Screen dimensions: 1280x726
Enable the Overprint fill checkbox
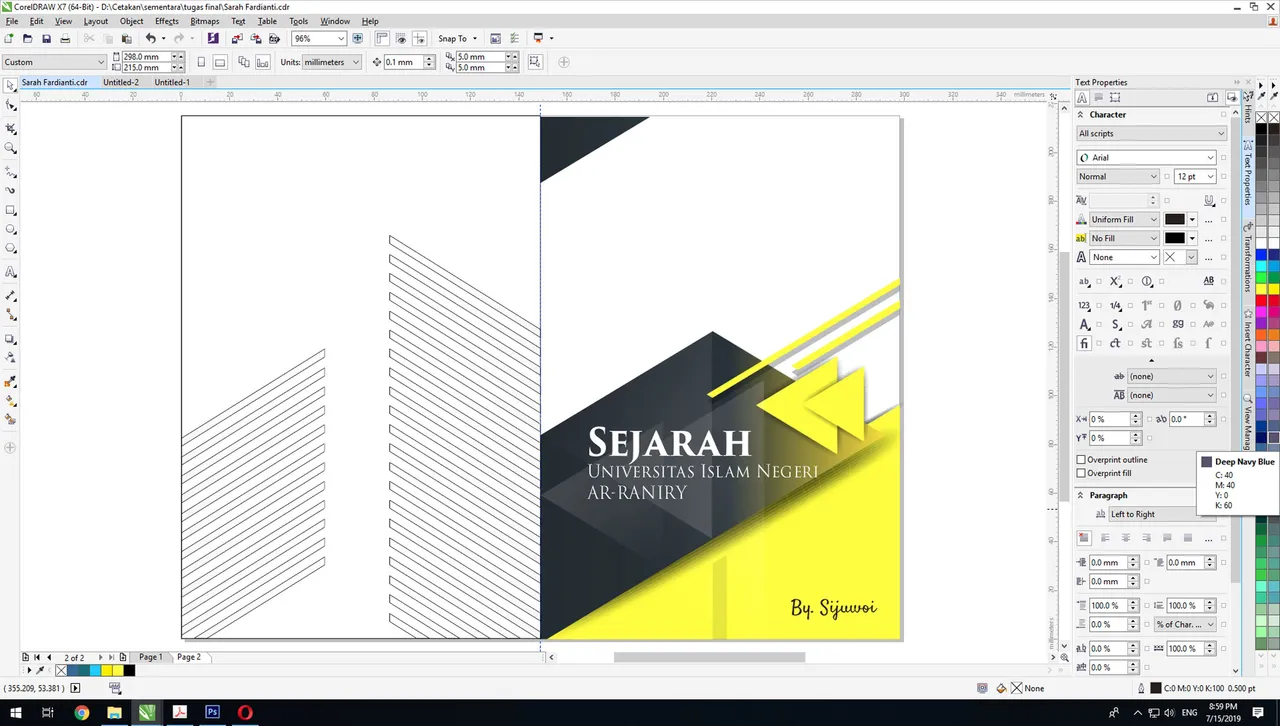click(x=1081, y=473)
